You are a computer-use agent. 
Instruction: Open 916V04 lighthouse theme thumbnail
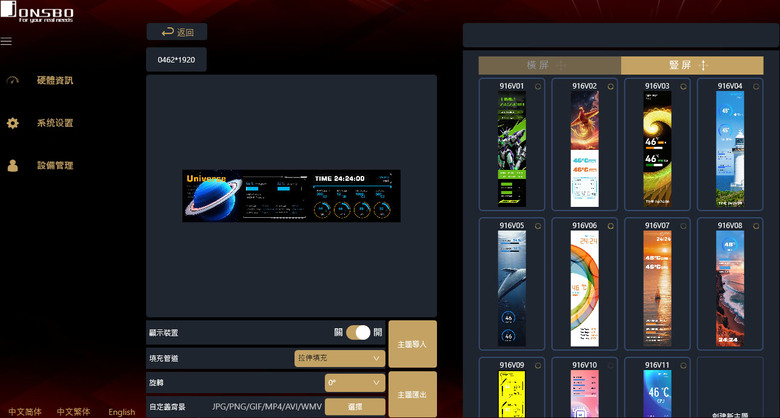tap(730, 148)
